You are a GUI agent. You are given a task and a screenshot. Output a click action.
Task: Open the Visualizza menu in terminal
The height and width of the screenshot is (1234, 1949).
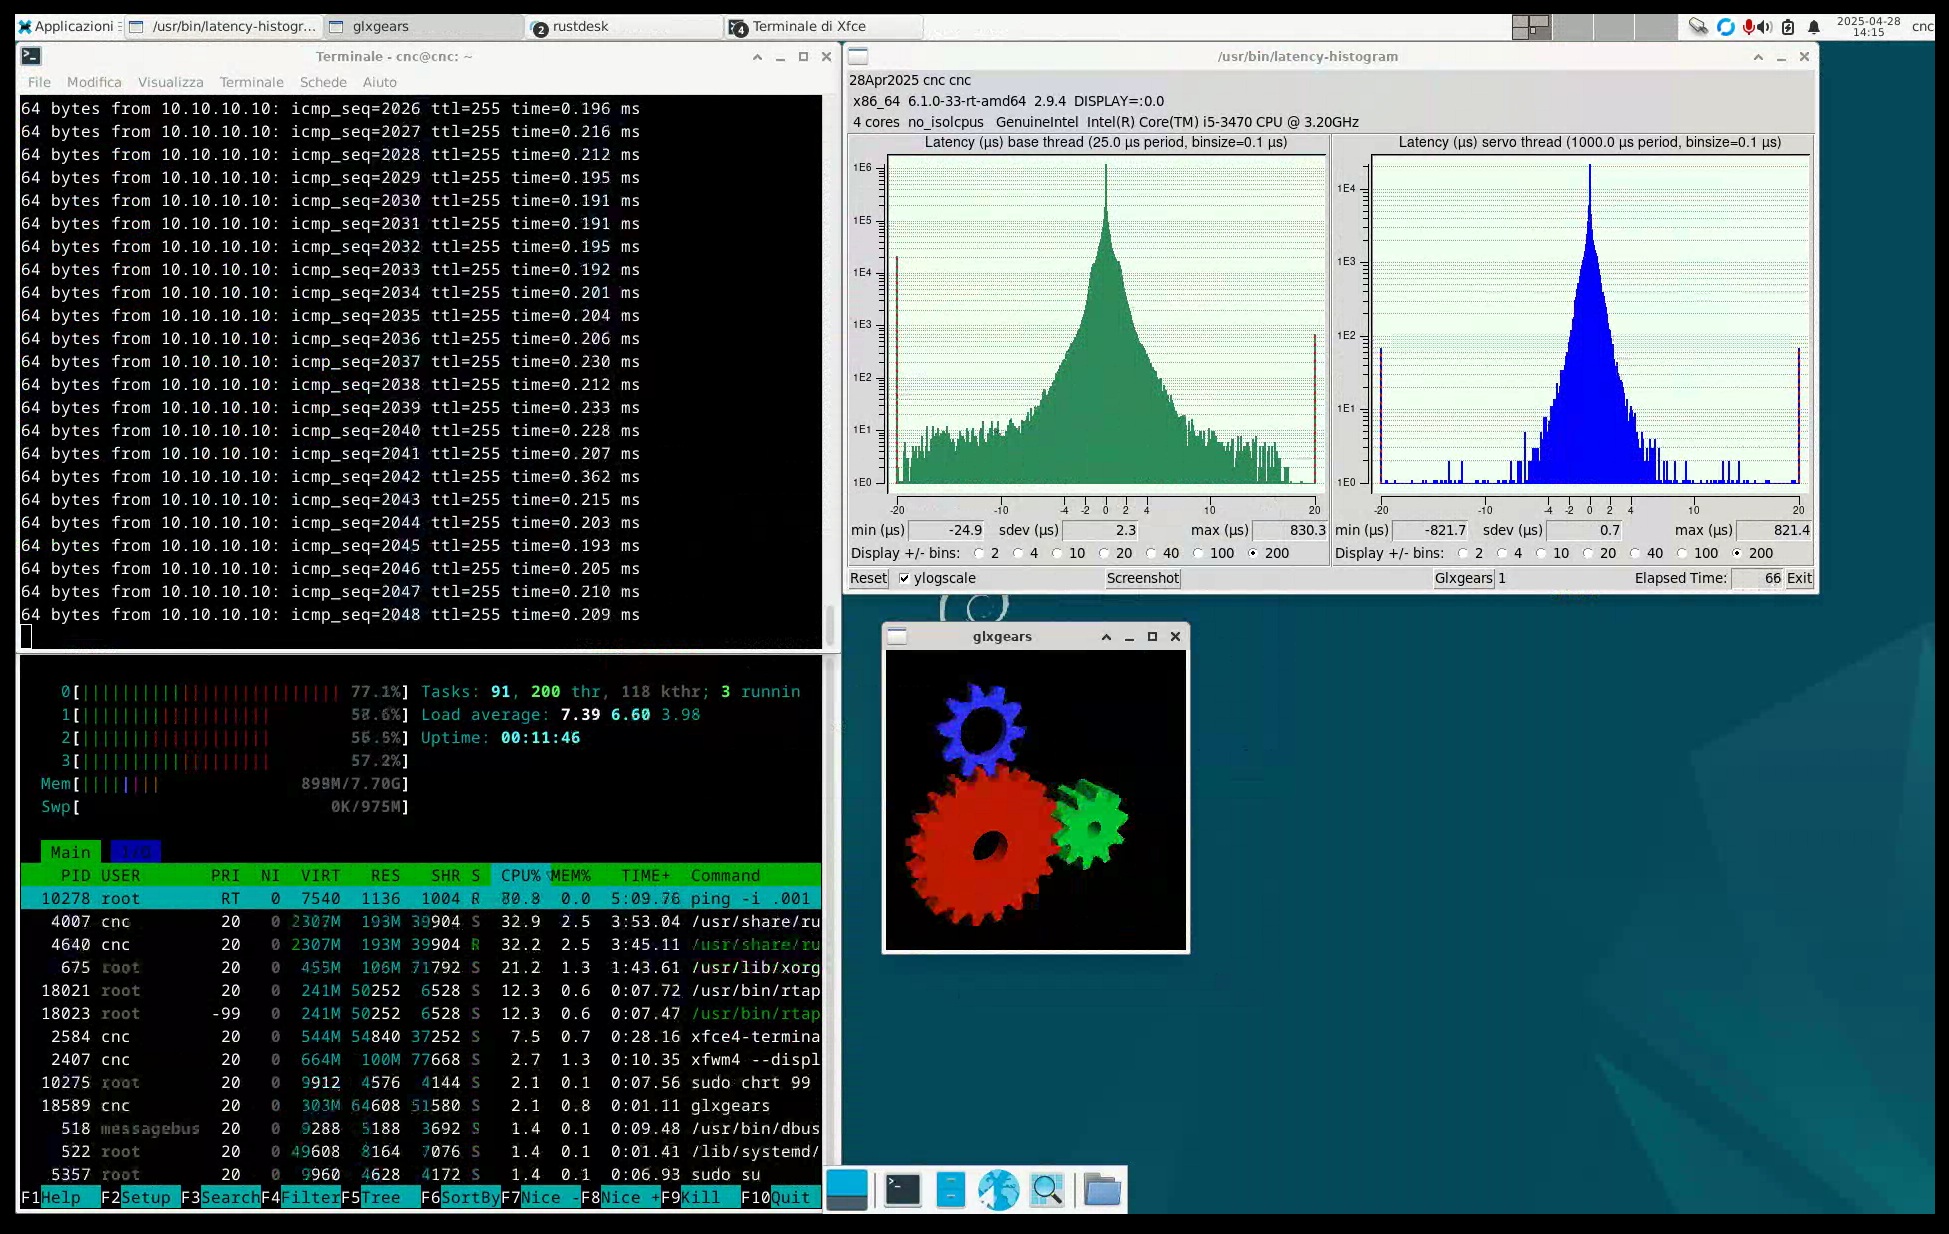tap(170, 82)
